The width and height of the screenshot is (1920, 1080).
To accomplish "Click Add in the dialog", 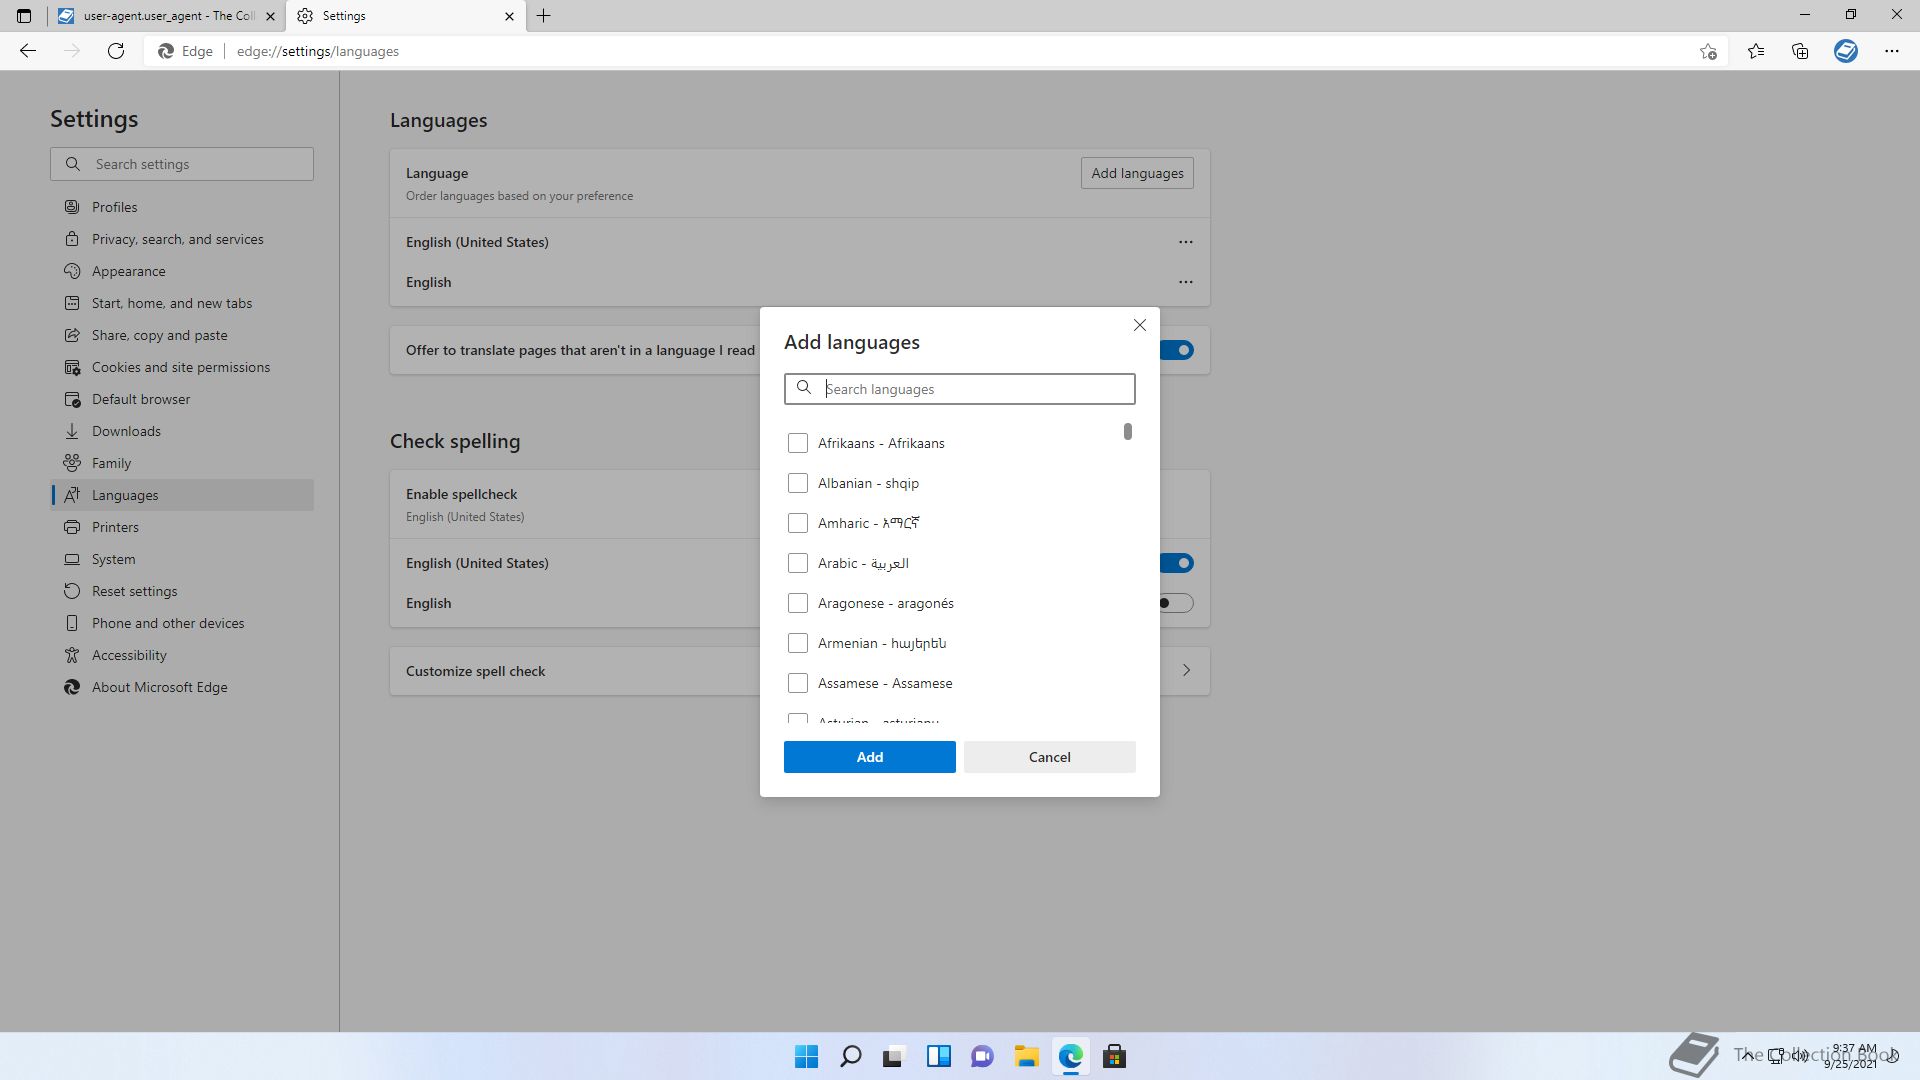I will tap(870, 757).
